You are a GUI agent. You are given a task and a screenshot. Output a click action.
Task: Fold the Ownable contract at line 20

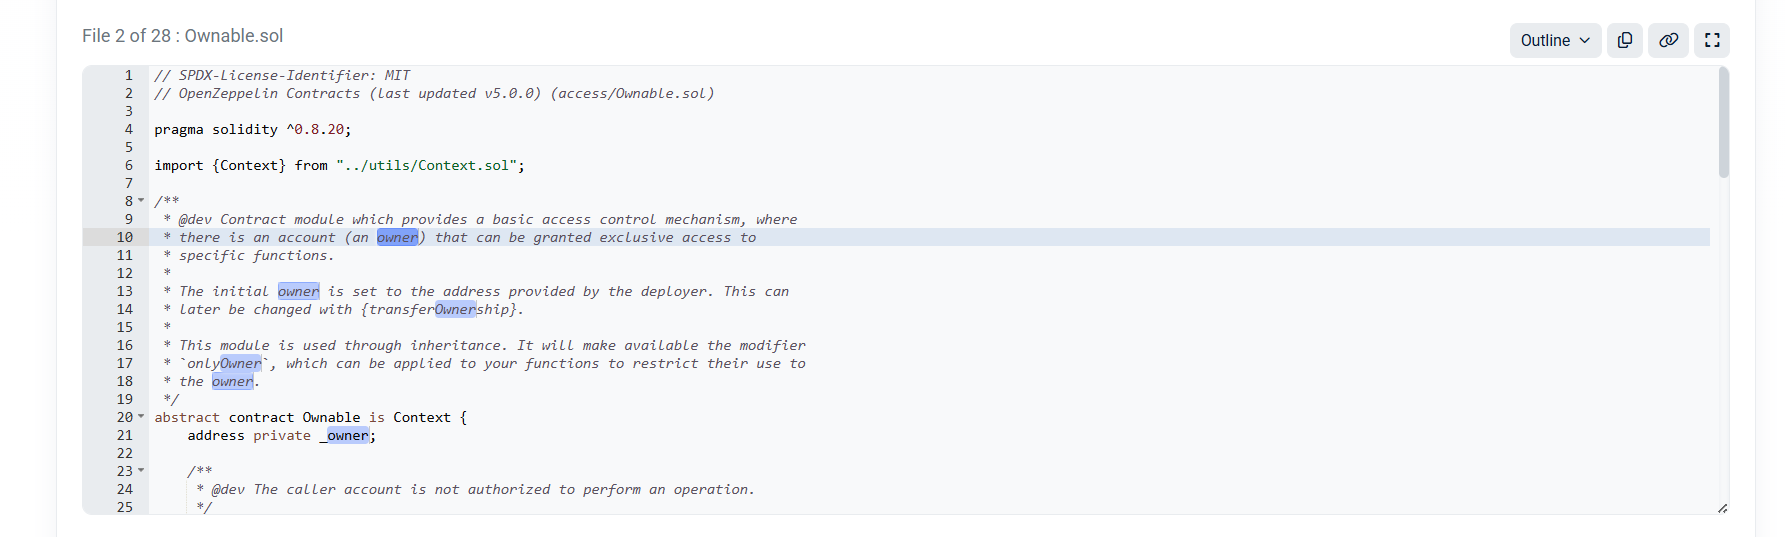[141, 417]
